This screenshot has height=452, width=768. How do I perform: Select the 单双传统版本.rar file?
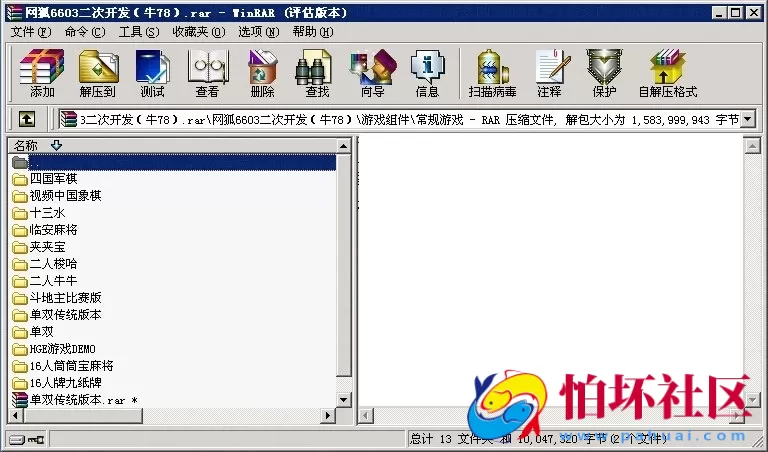(x=77, y=400)
